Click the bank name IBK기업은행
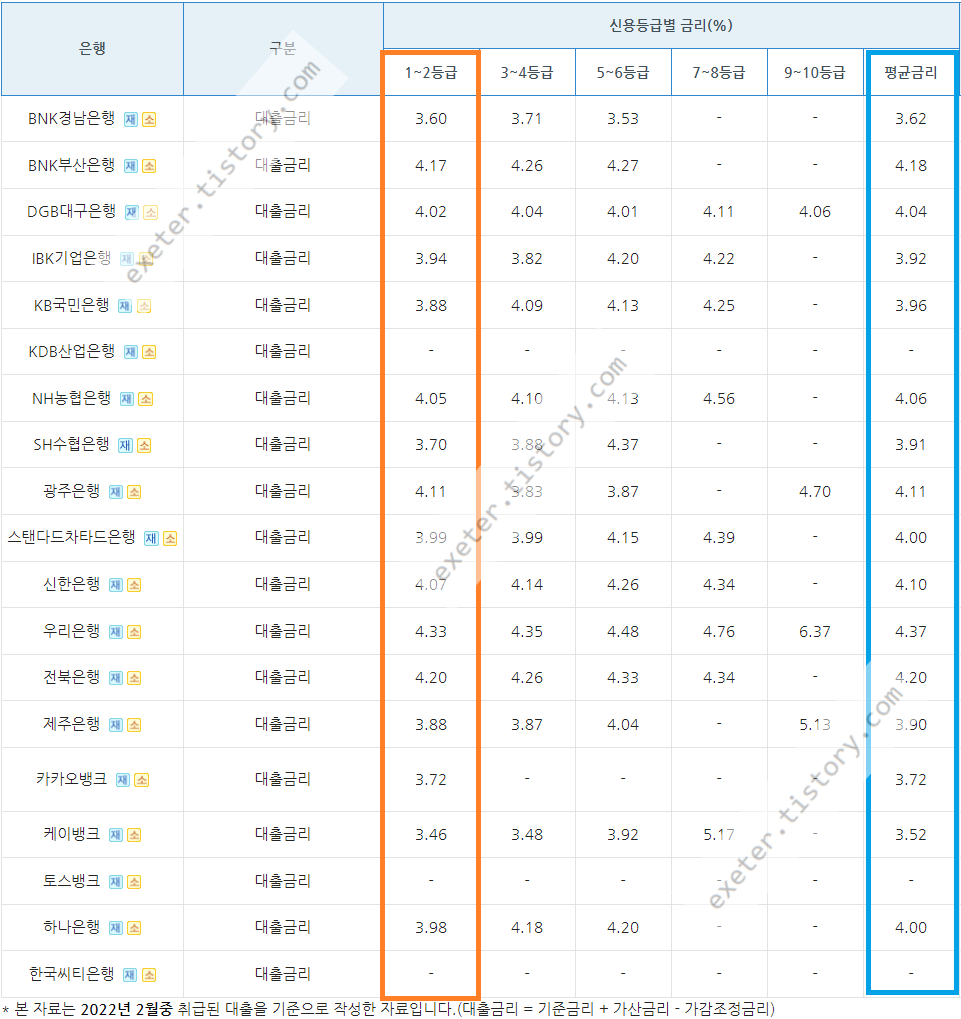 click(71, 259)
